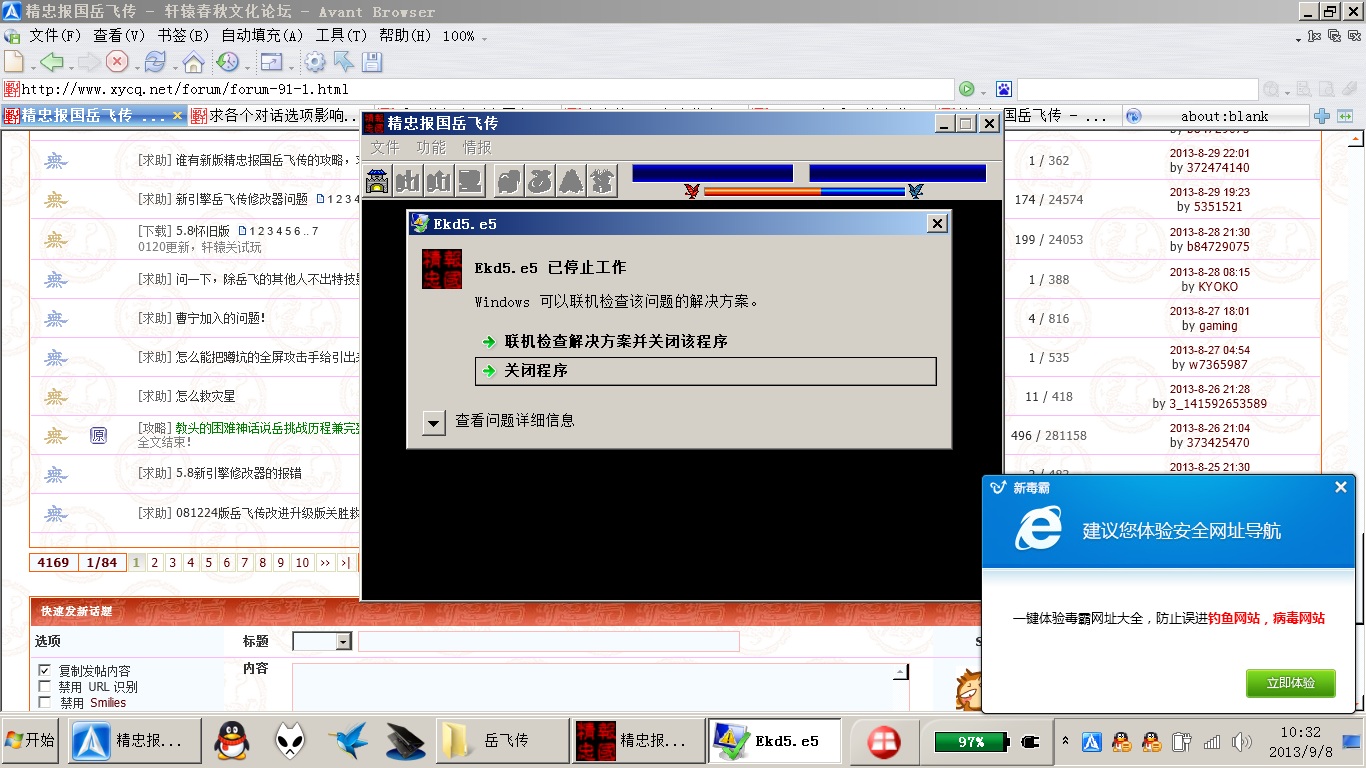
Task: Click the Back arrow in Avant Browser toolbar
Action: coord(50,62)
